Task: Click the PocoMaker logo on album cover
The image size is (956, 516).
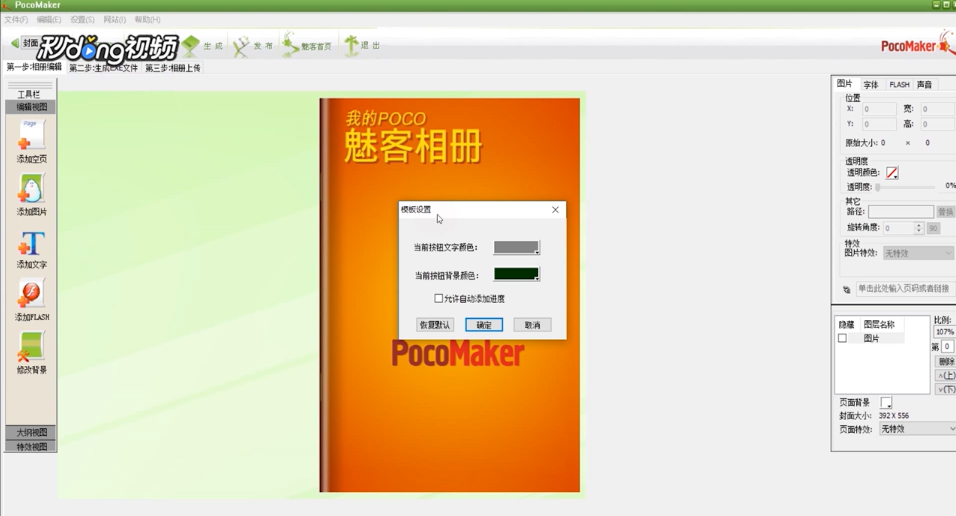Action: click(x=457, y=354)
